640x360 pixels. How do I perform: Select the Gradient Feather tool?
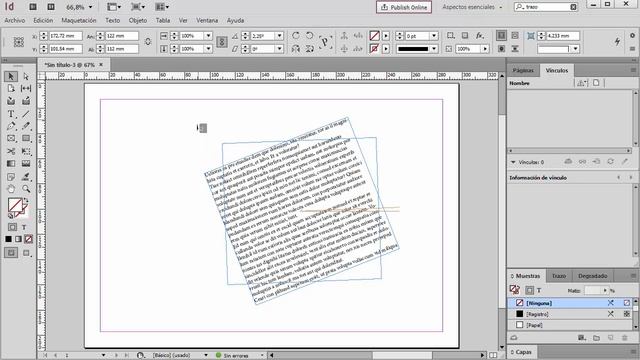point(26,164)
